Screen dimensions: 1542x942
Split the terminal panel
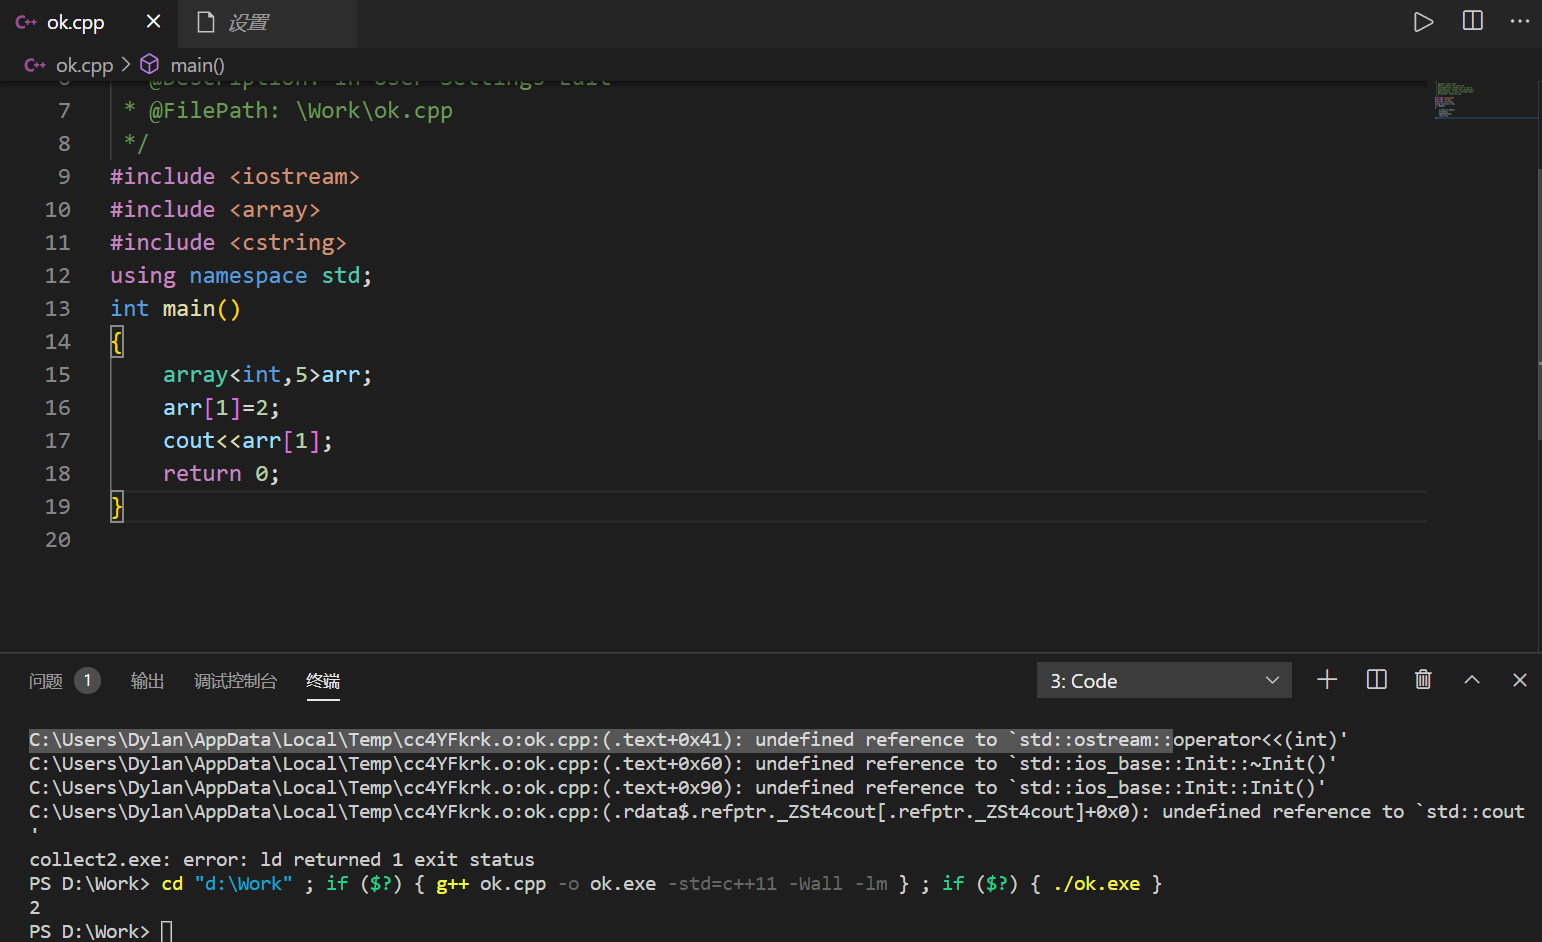pyautogui.click(x=1376, y=680)
